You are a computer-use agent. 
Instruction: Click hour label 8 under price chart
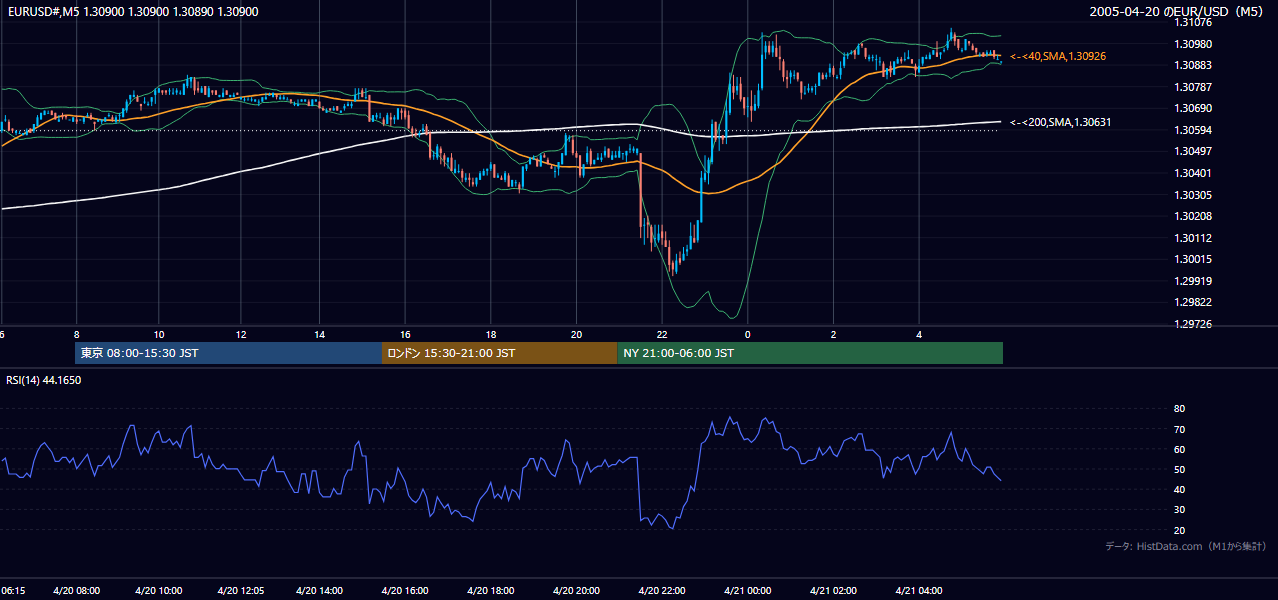click(x=76, y=334)
